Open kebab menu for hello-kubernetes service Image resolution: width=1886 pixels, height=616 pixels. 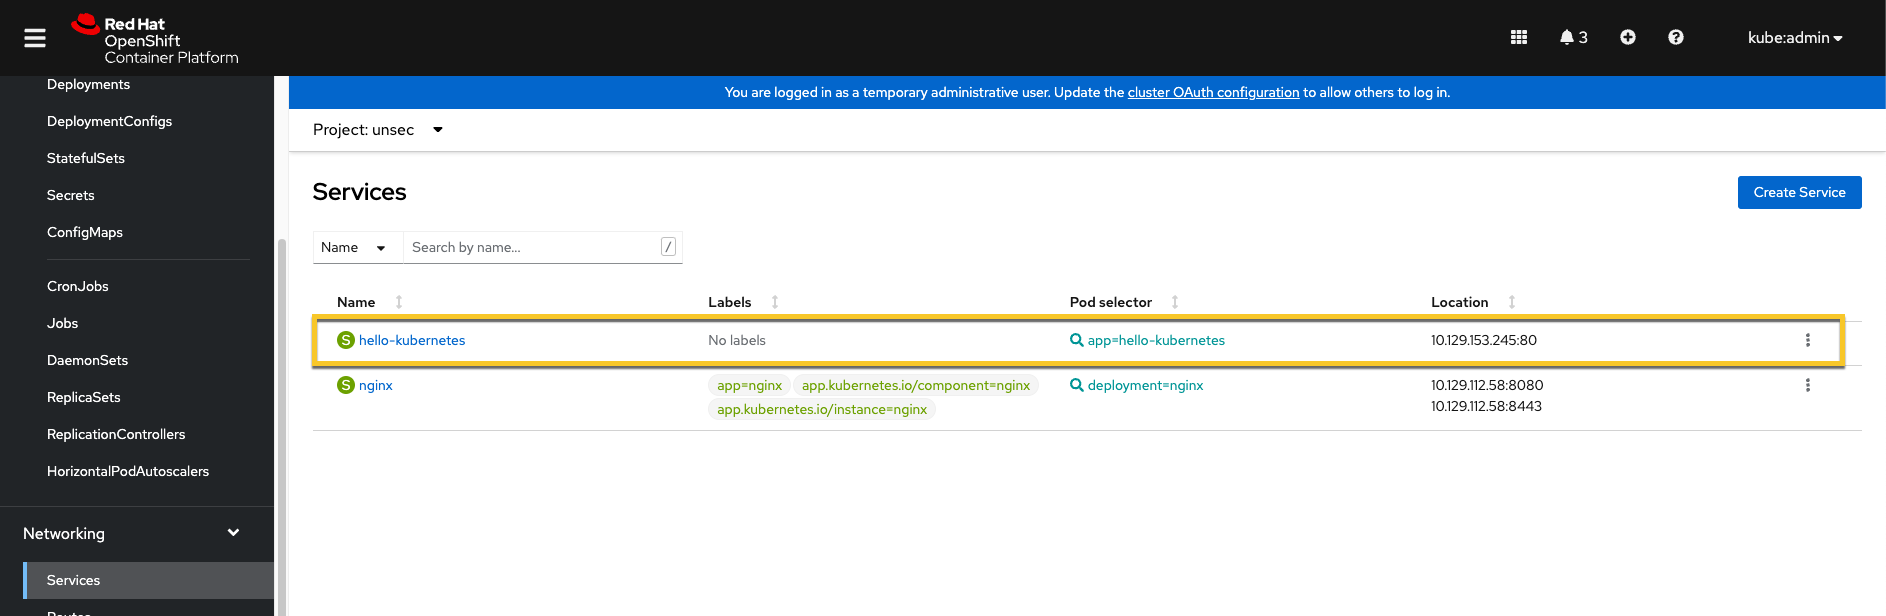pos(1807,340)
